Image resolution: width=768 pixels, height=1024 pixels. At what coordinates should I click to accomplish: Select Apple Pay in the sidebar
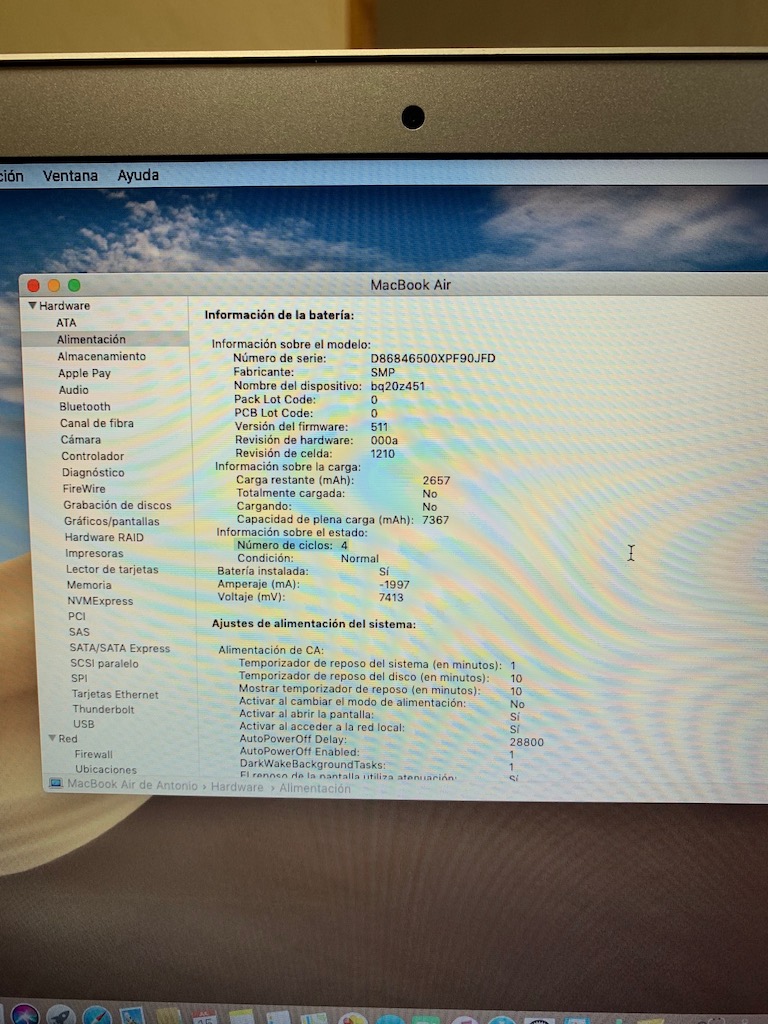(x=84, y=373)
